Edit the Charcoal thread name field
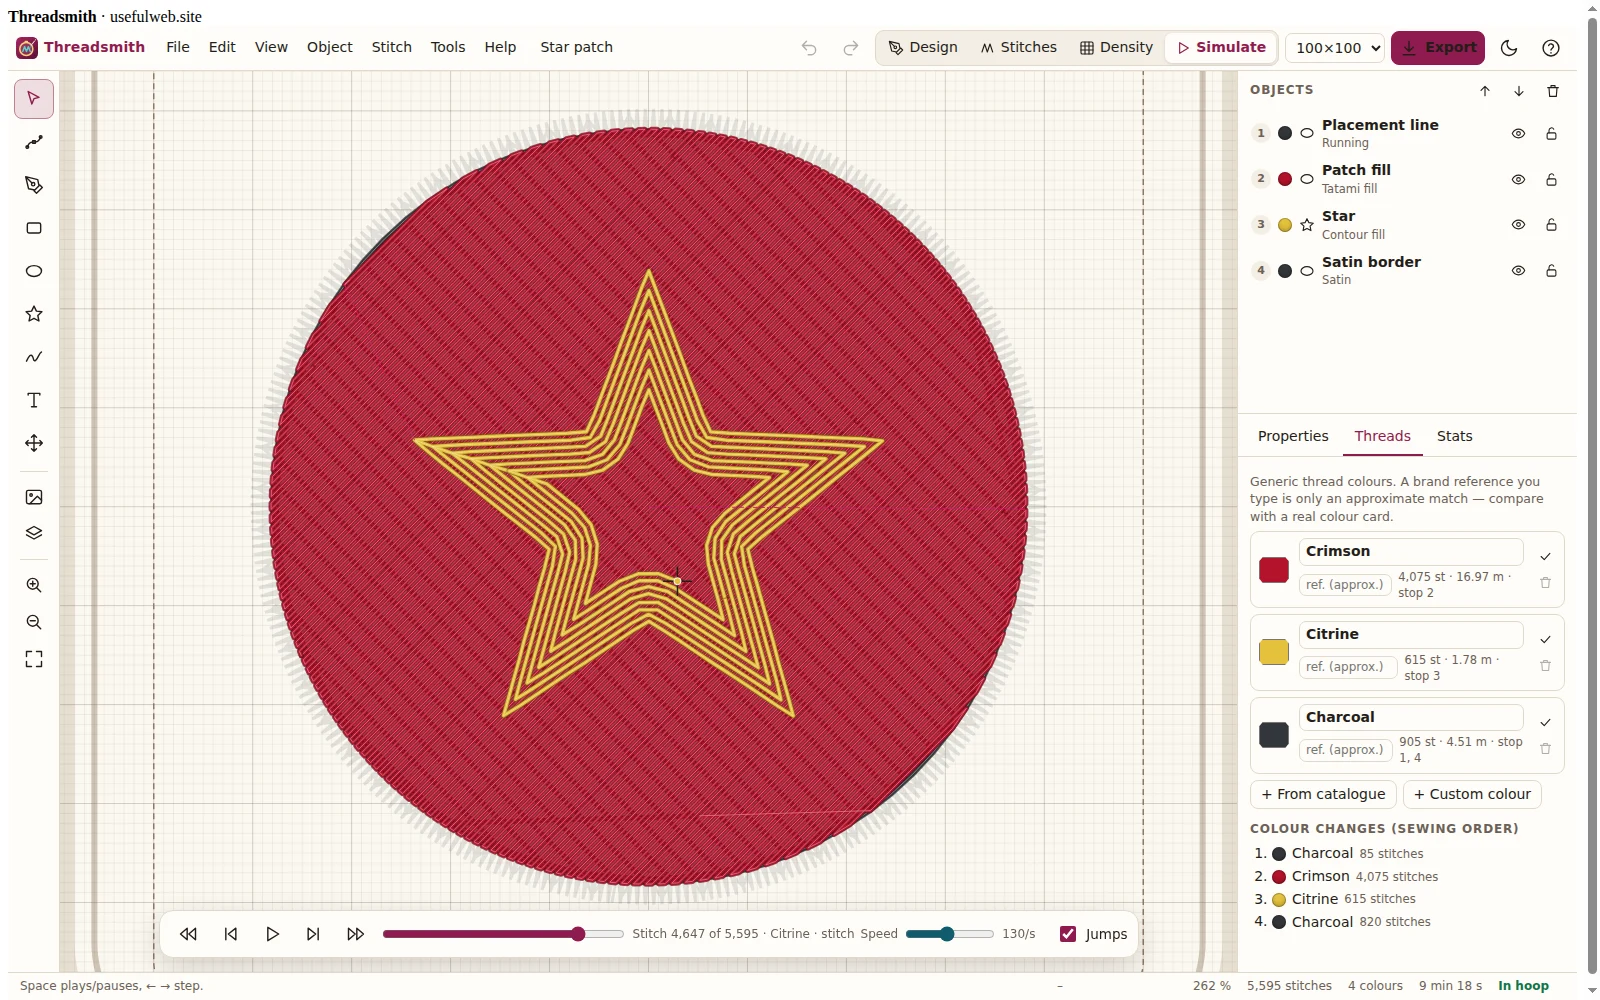 1411,717
